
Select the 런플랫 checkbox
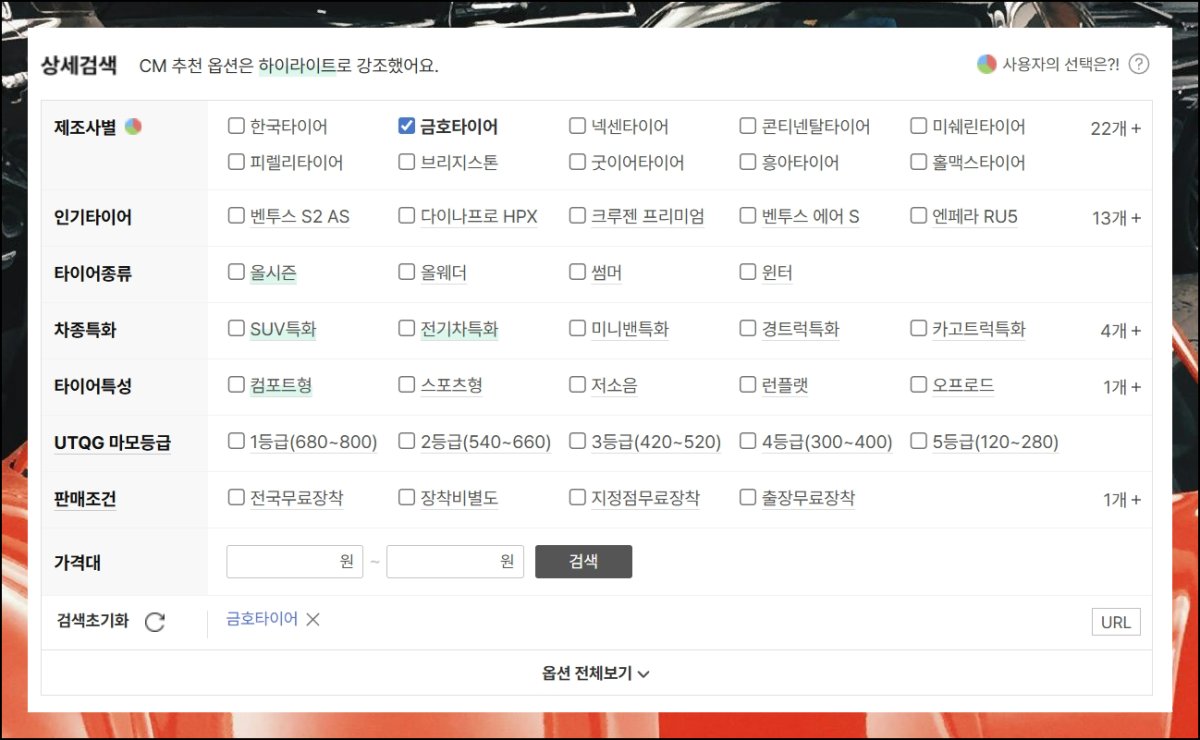tap(748, 384)
